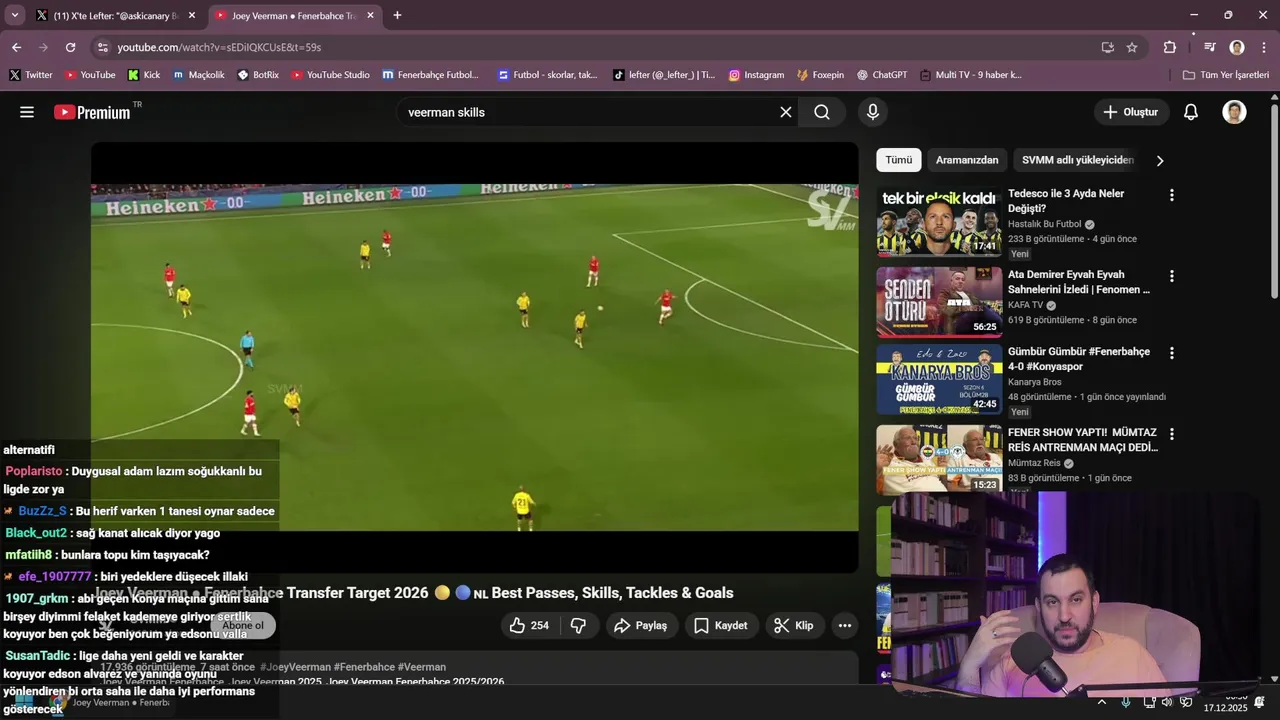Click the browser address bar URL

pyautogui.click(x=219, y=47)
